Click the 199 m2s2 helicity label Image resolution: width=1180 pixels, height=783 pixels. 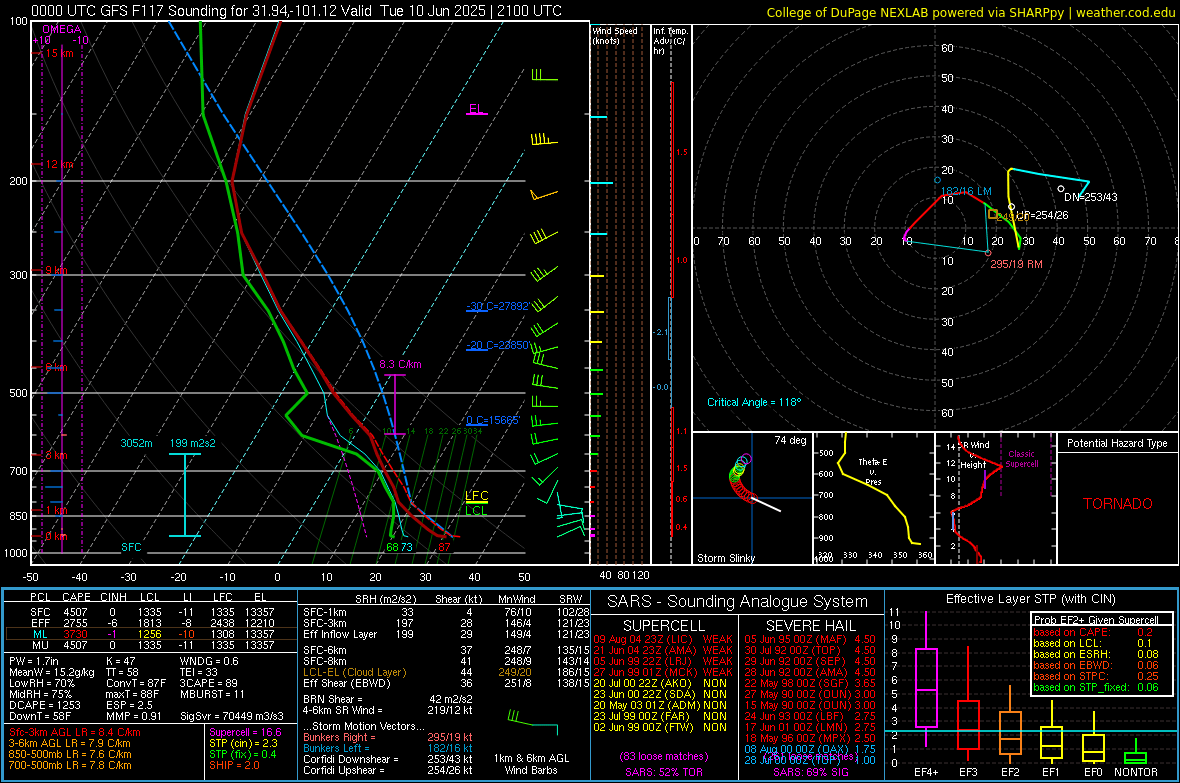click(x=193, y=443)
